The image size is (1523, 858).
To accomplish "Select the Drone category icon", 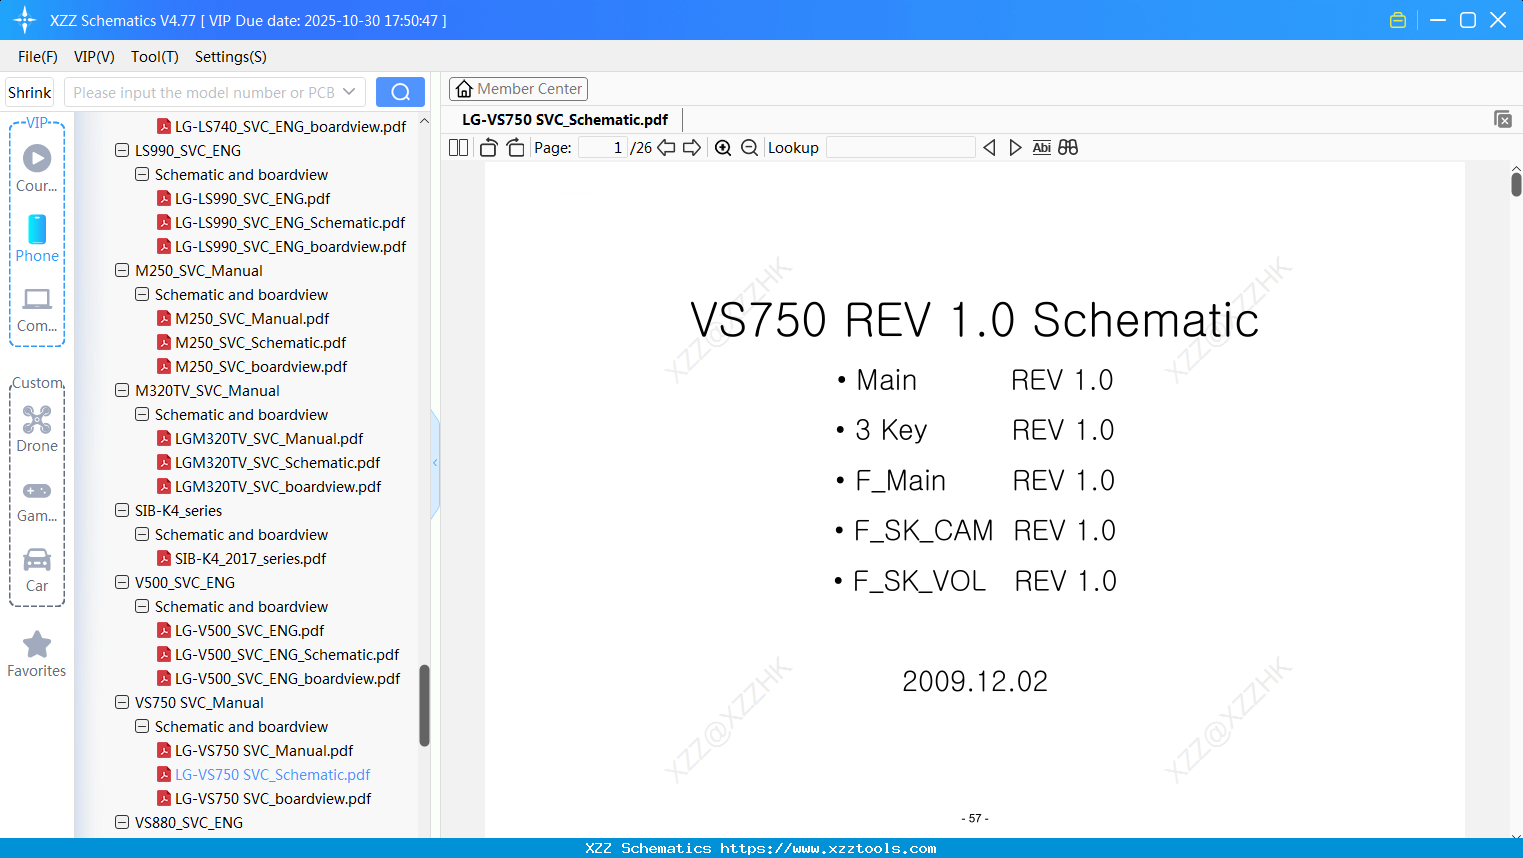I will click(37, 427).
